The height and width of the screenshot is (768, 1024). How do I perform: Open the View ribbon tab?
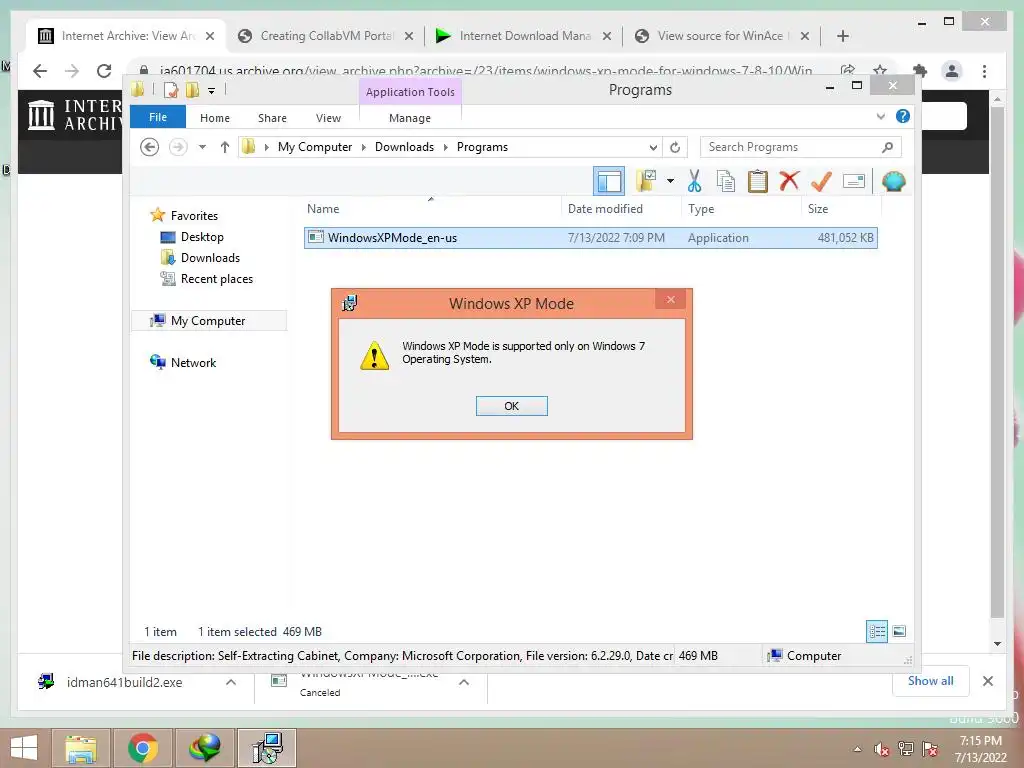[328, 118]
